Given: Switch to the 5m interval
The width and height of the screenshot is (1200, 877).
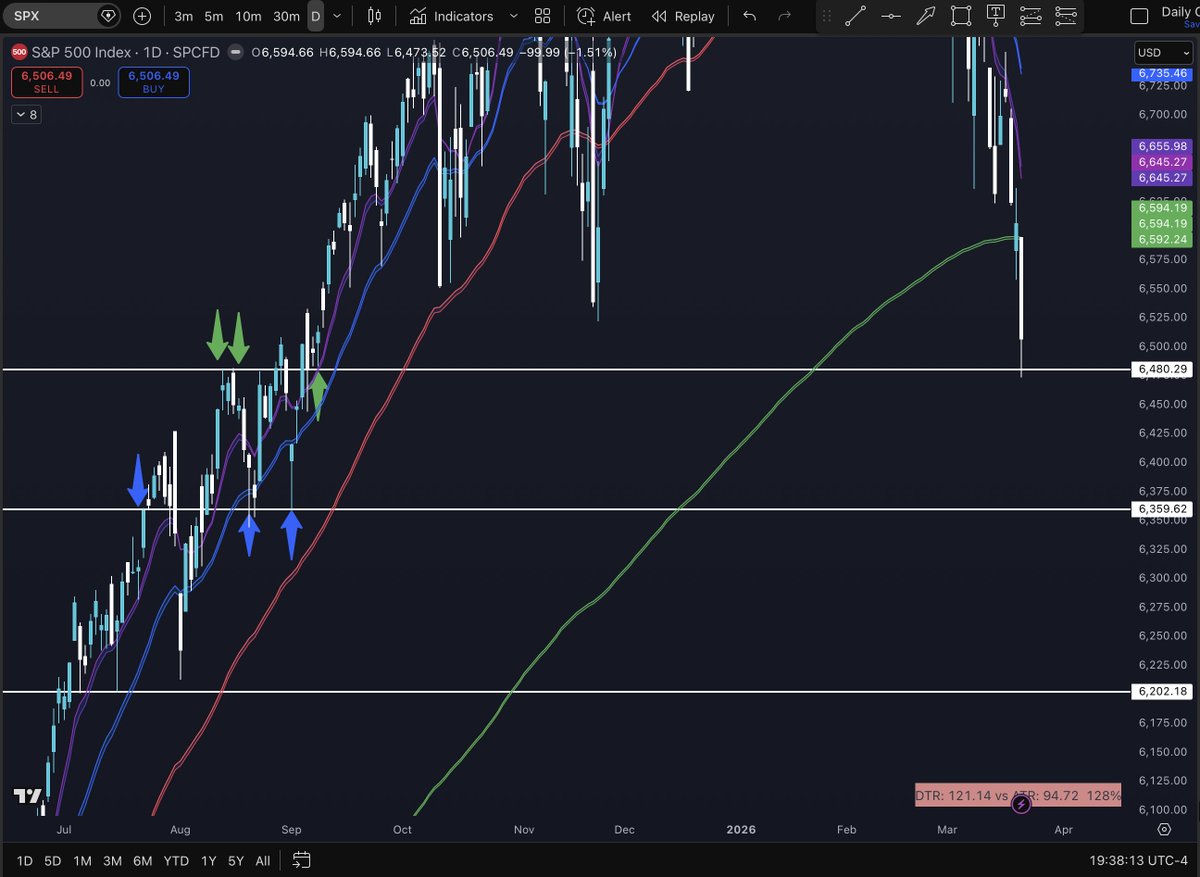Looking at the screenshot, I should click(x=214, y=16).
